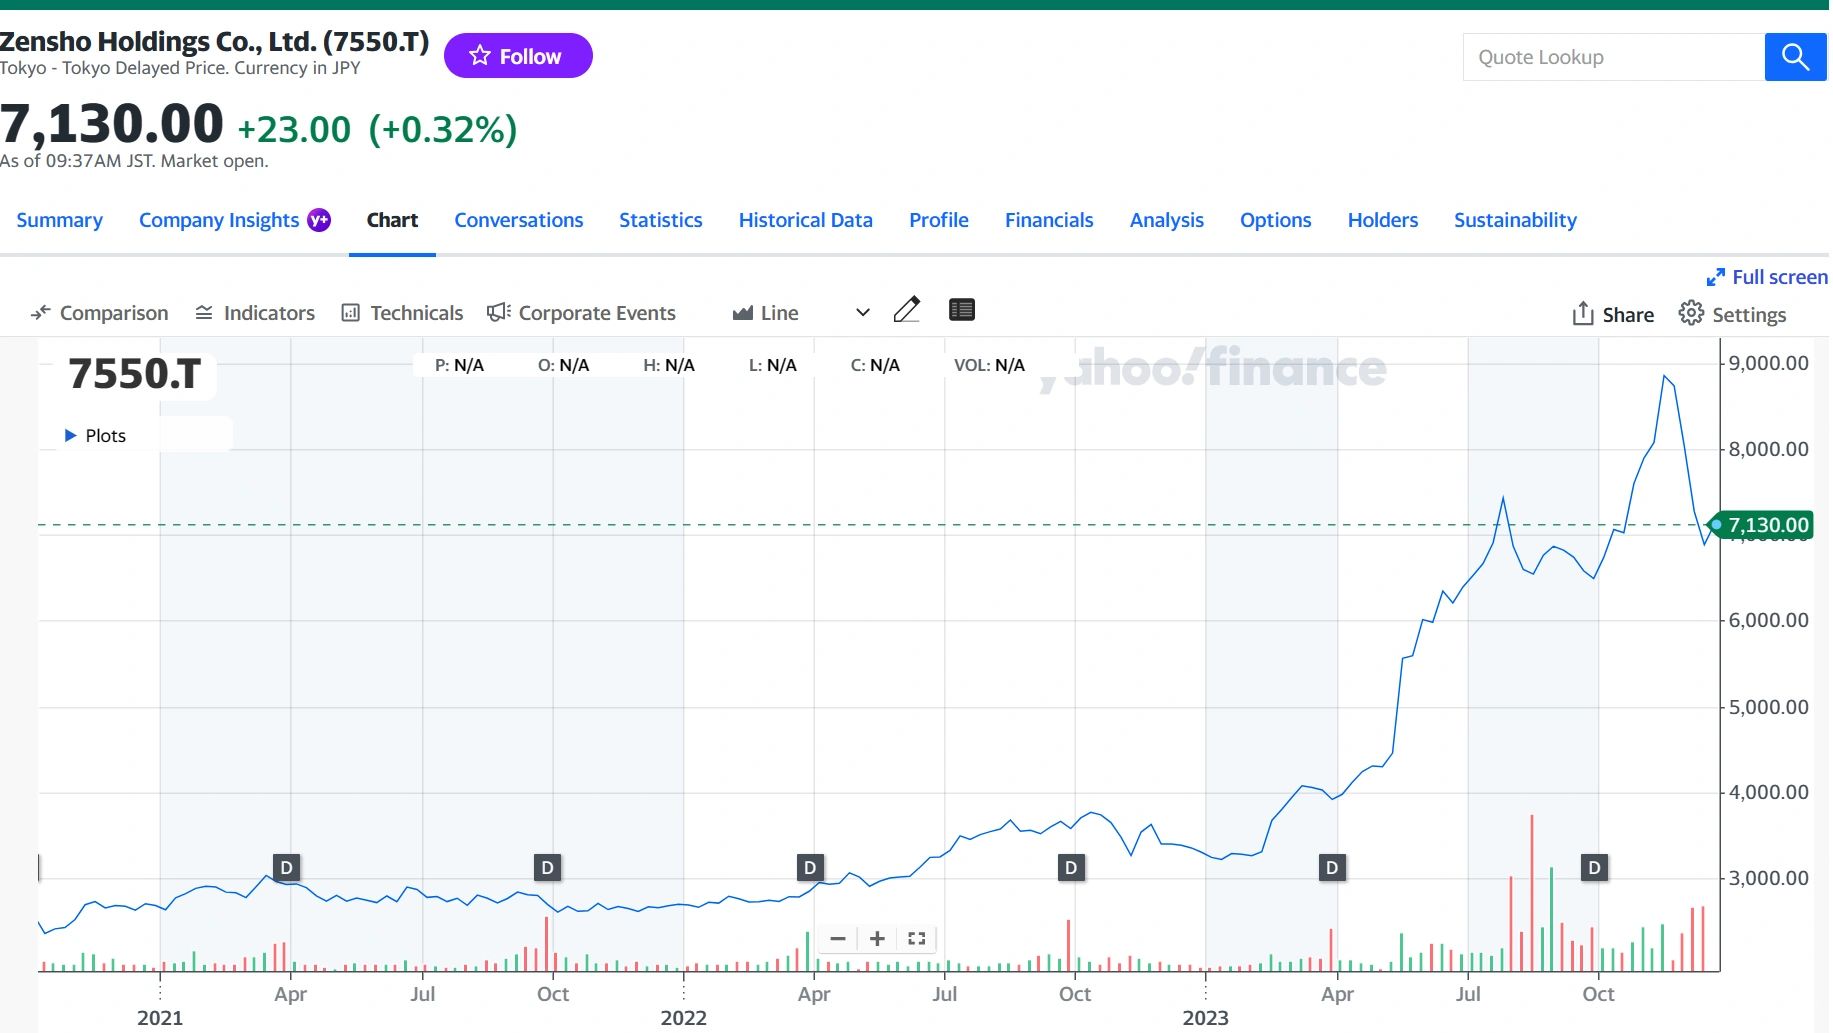The image size is (1833, 1033).
Task: Click the 9,000.00 y-axis label
Action: click(x=1769, y=363)
